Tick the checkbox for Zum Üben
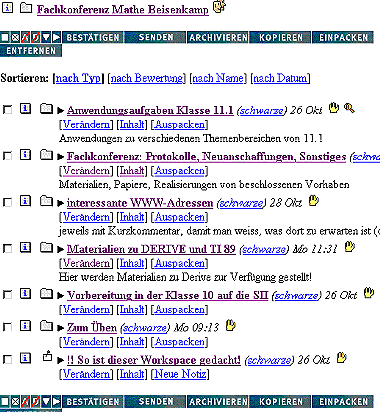The height and width of the screenshot is (412, 380). point(7,327)
